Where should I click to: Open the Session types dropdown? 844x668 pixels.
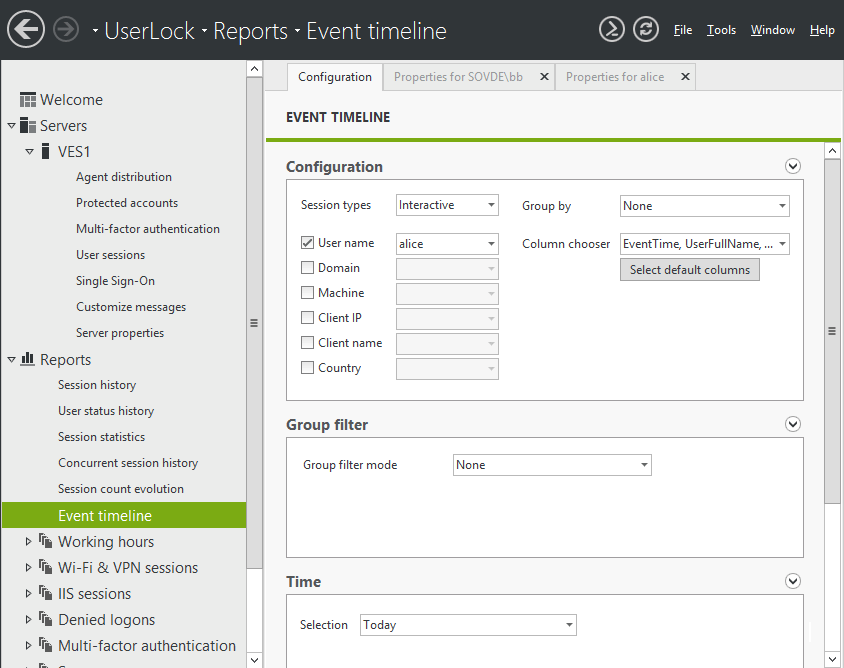(x=447, y=205)
